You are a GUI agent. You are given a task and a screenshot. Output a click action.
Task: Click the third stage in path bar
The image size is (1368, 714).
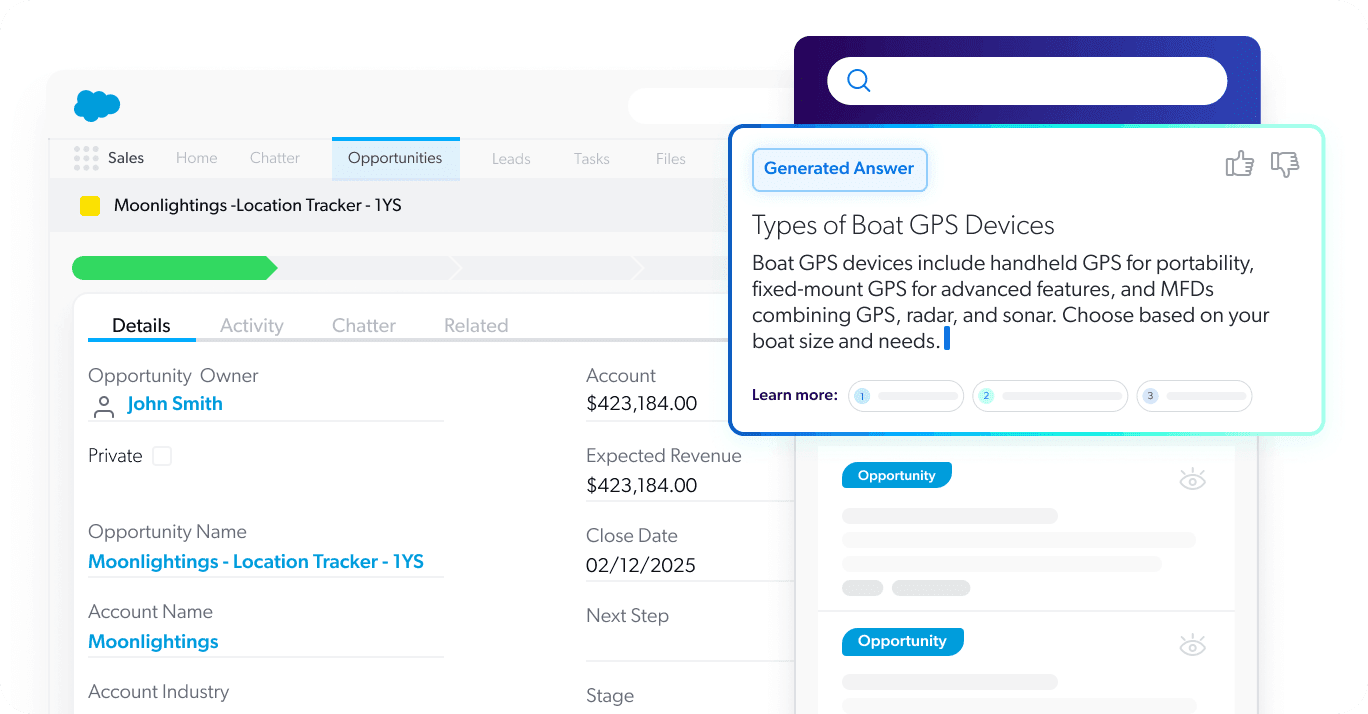(x=548, y=268)
